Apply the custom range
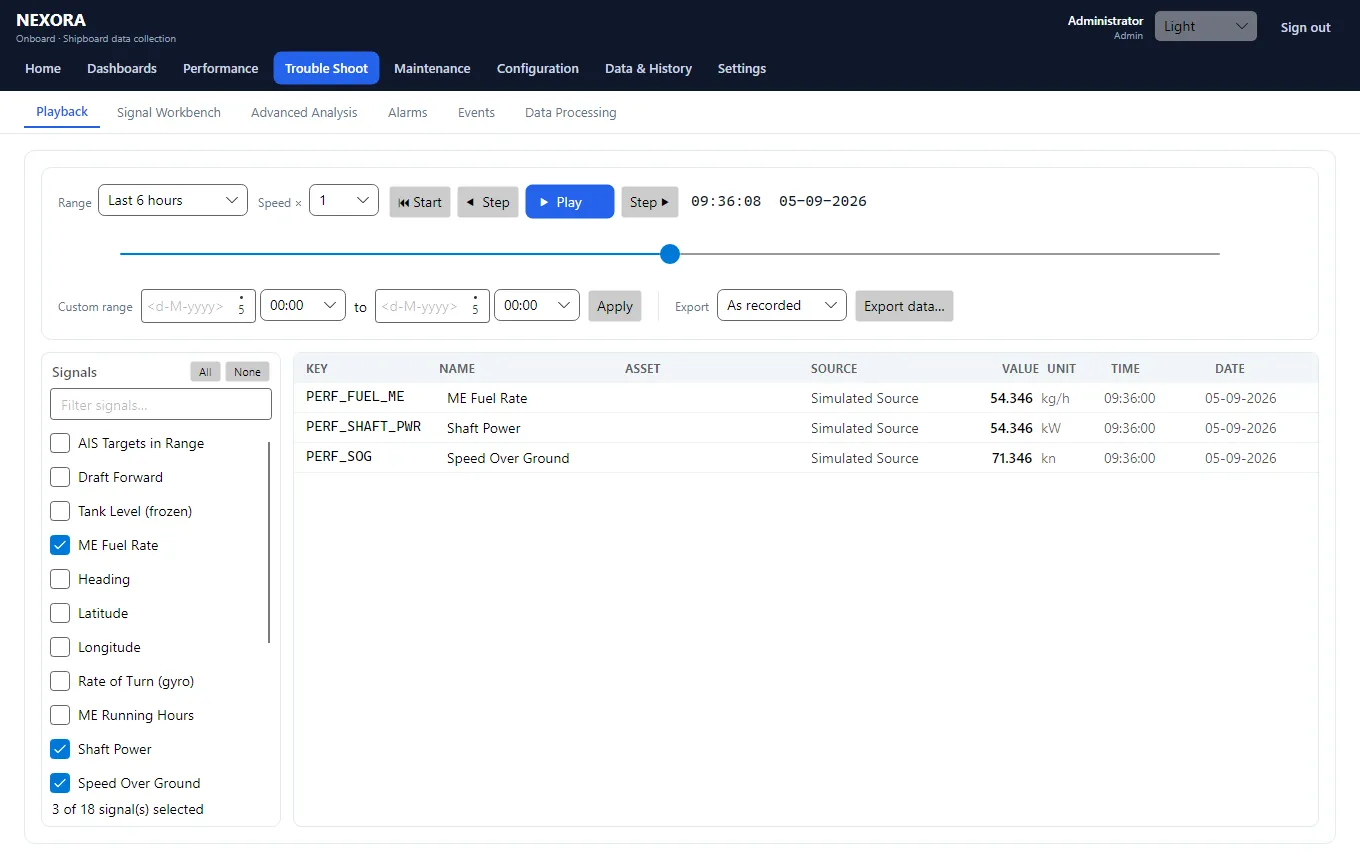Viewport: 1360px width, 860px height. [x=615, y=306]
